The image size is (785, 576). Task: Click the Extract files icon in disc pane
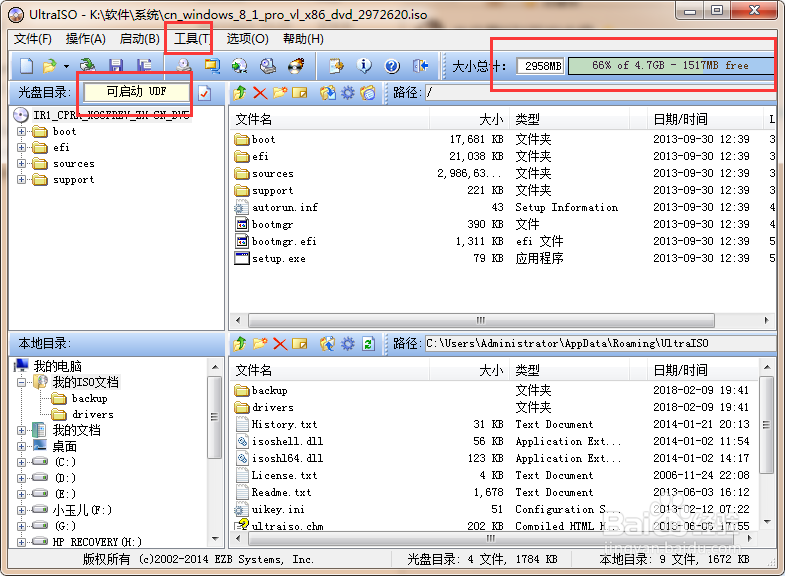pos(328,93)
